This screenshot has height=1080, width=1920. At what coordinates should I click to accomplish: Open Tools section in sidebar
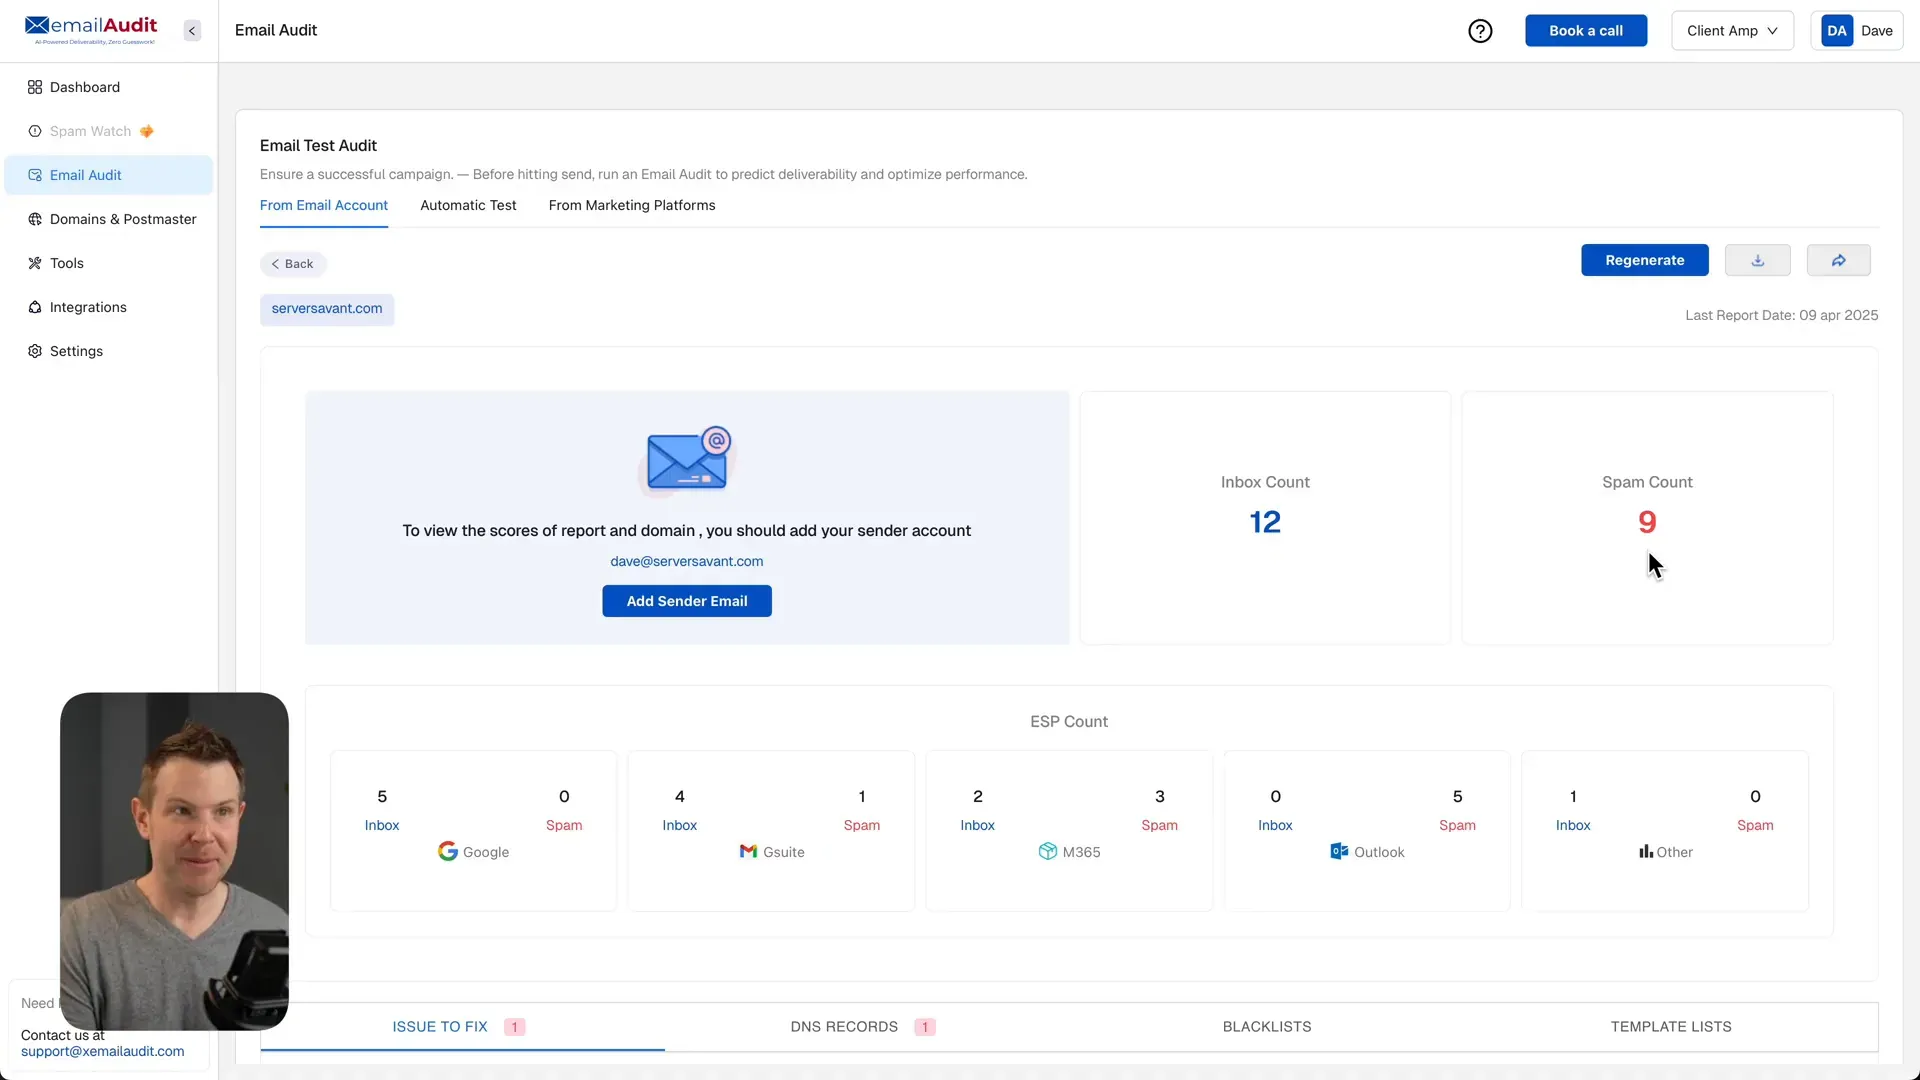coord(109,263)
